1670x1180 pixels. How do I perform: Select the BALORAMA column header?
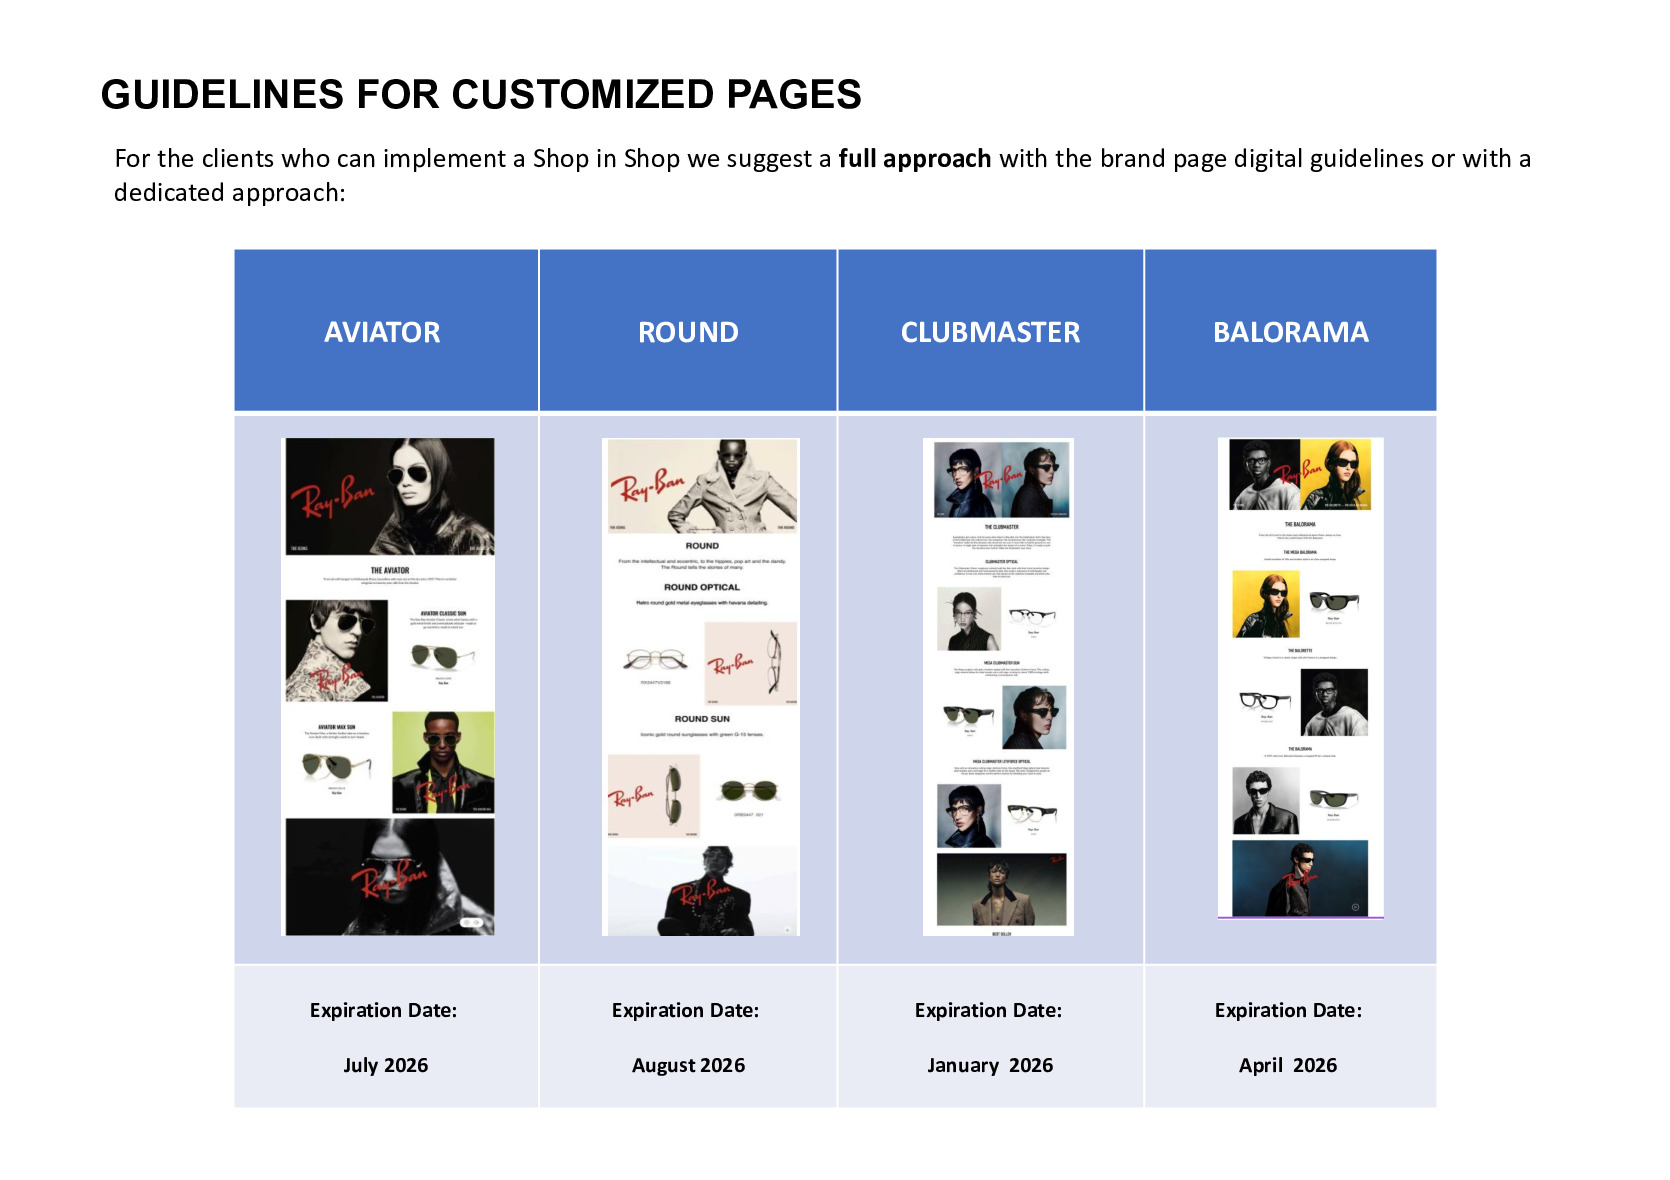1290,332
